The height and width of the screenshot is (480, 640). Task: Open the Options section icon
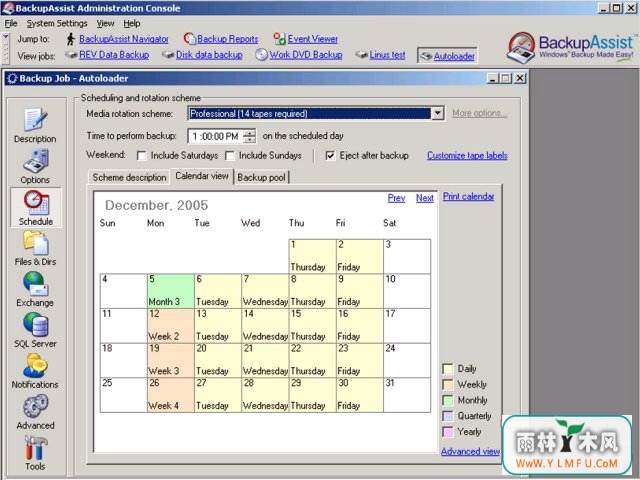pos(36,160)
